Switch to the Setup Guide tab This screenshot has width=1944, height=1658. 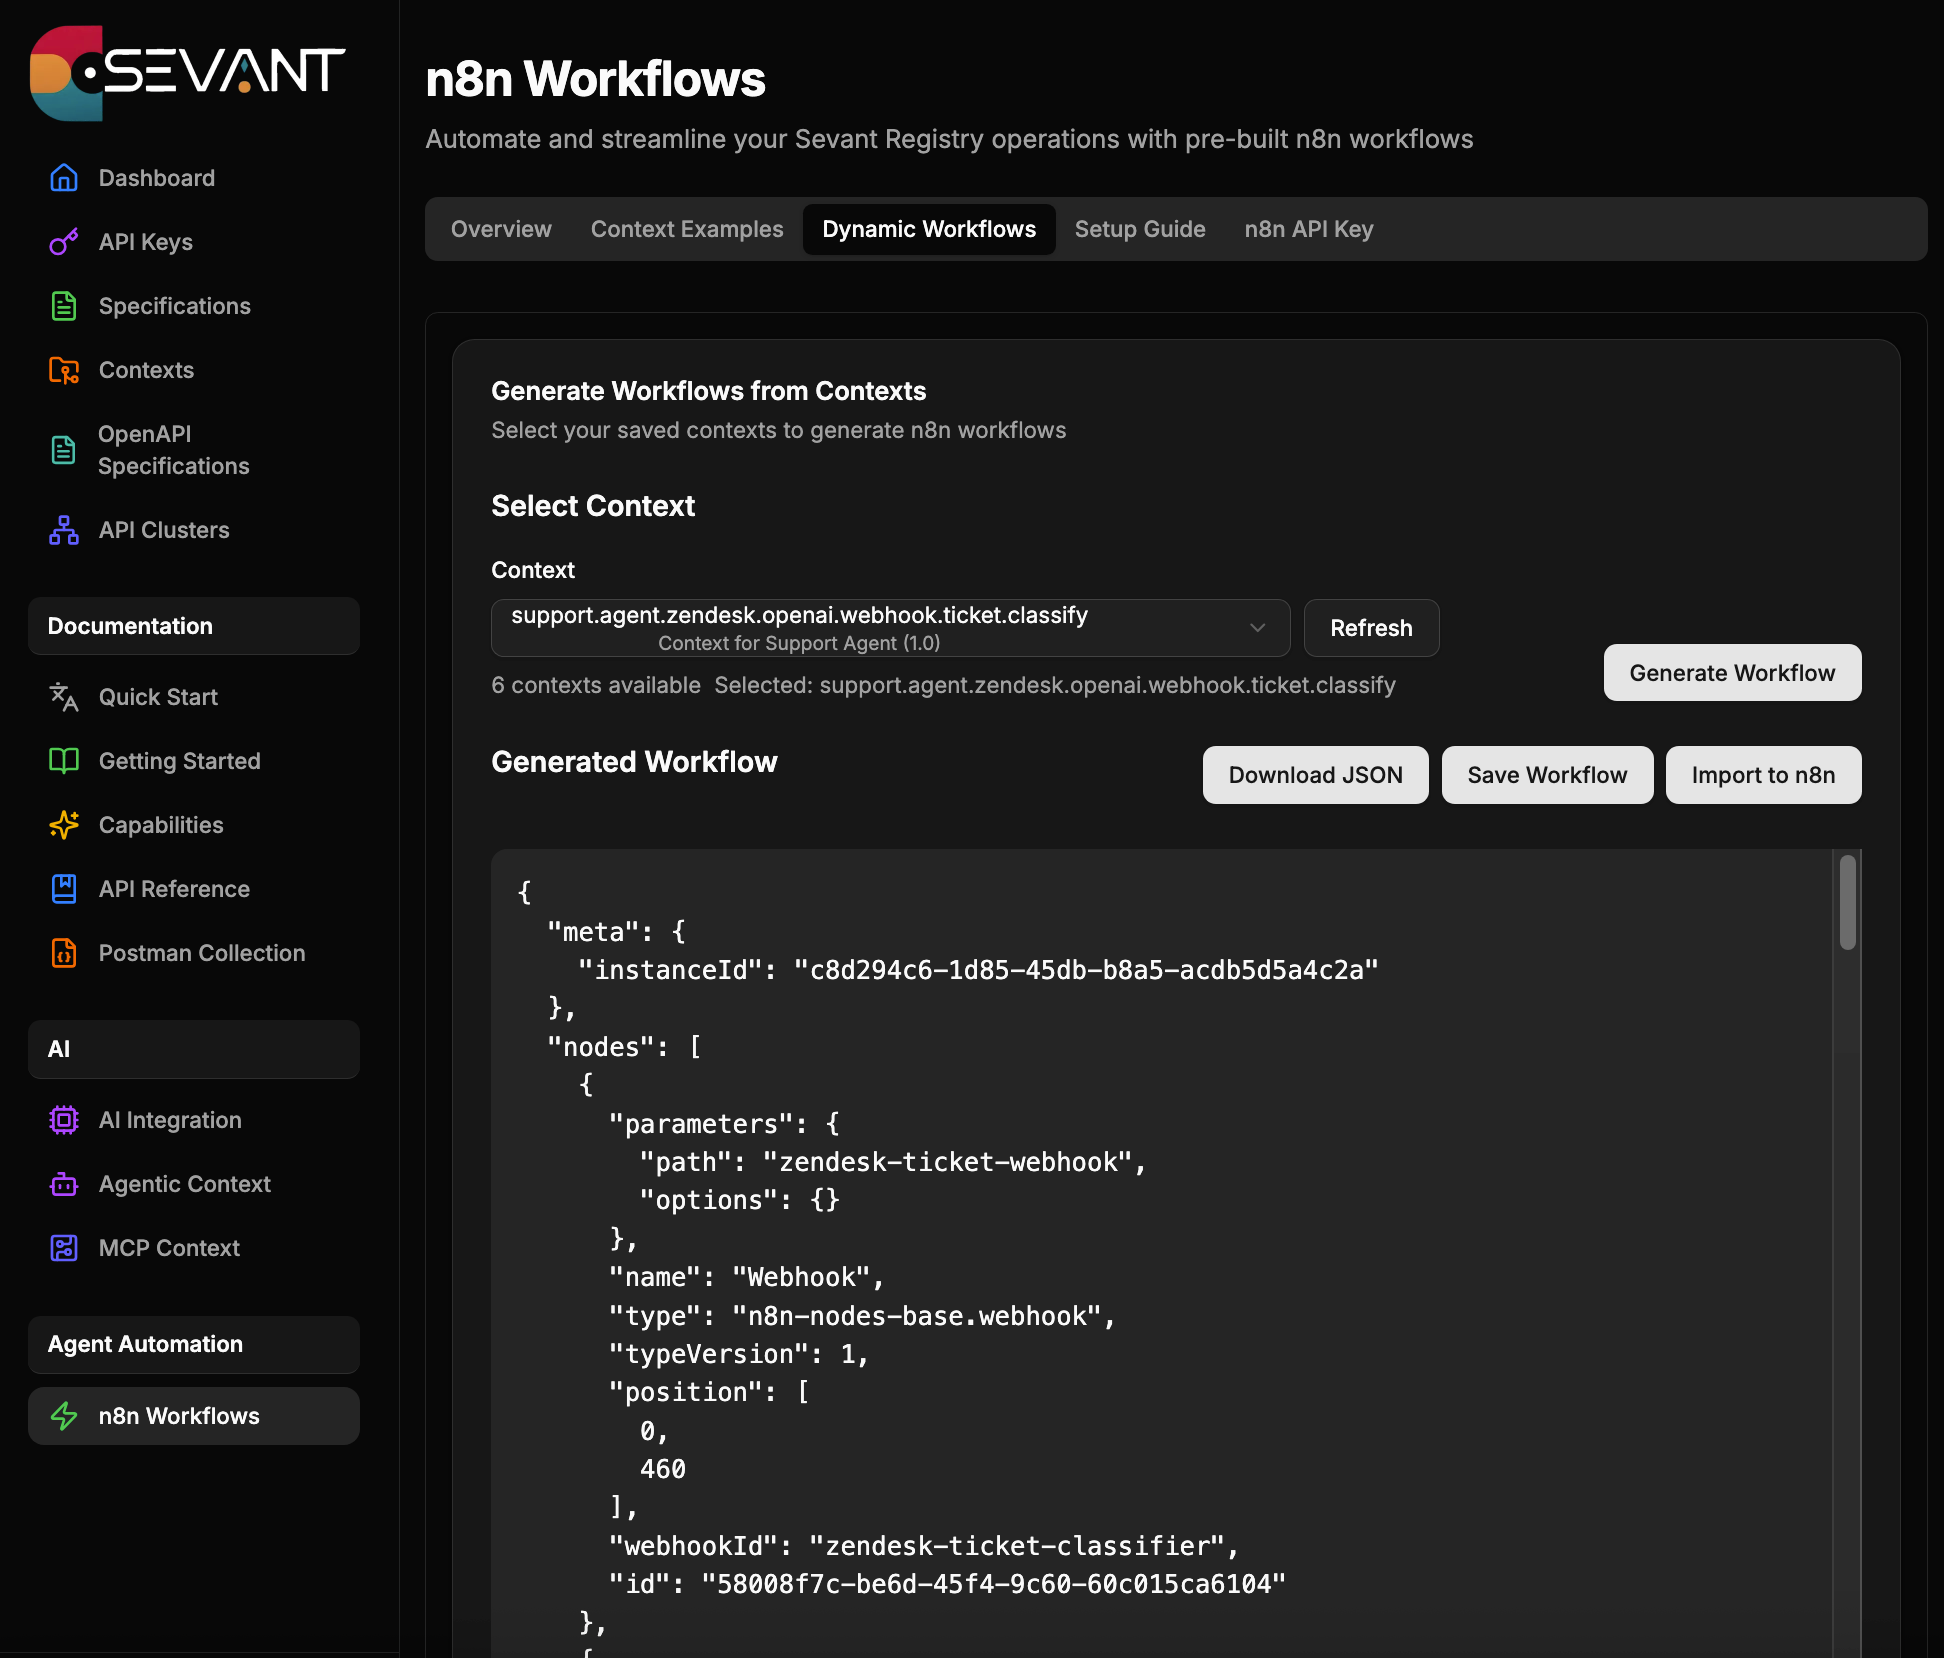[1140, 229]
